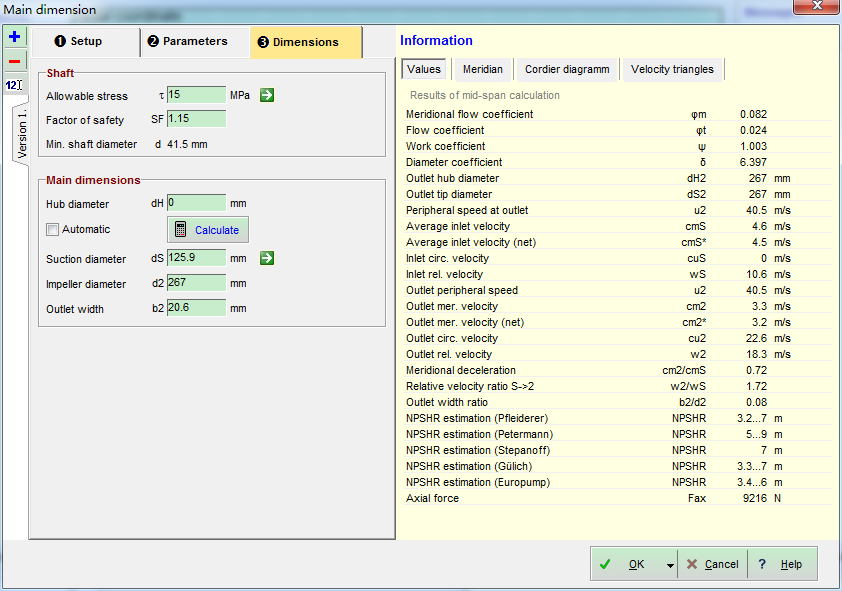The width and height of the screenshot is (842, 591).
Task: Open the Meridian information tab
Action: 483,69
